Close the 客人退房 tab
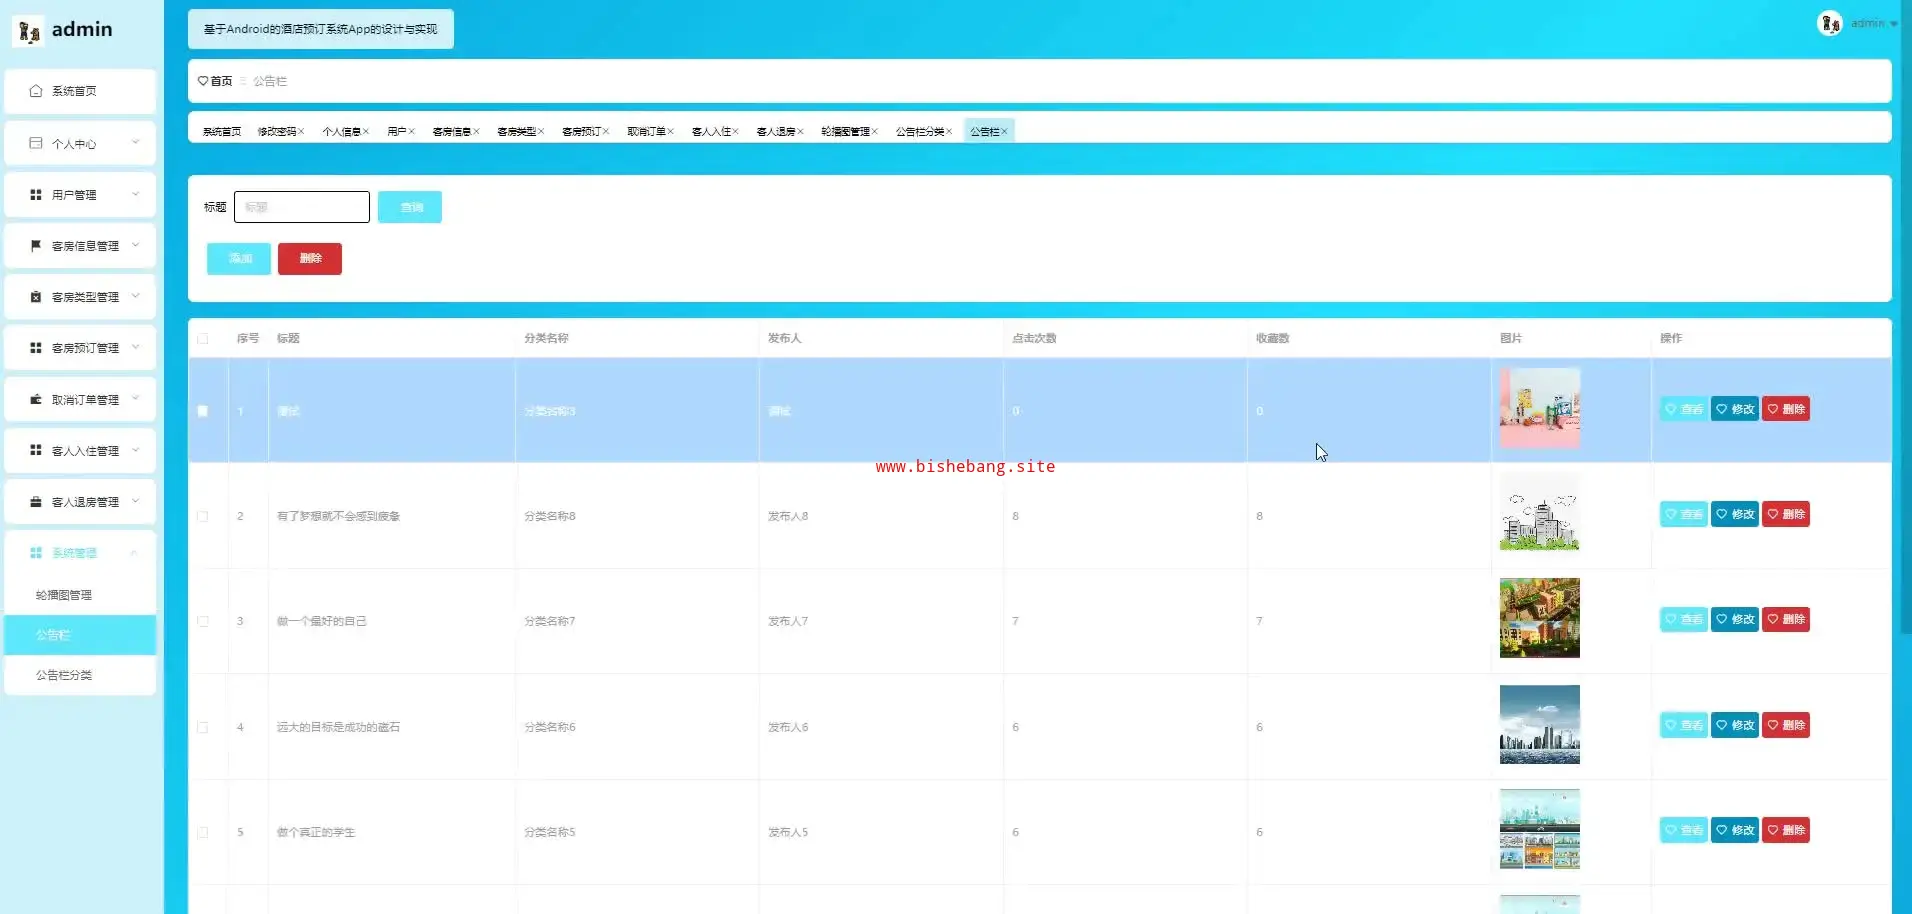 [801, 132]
